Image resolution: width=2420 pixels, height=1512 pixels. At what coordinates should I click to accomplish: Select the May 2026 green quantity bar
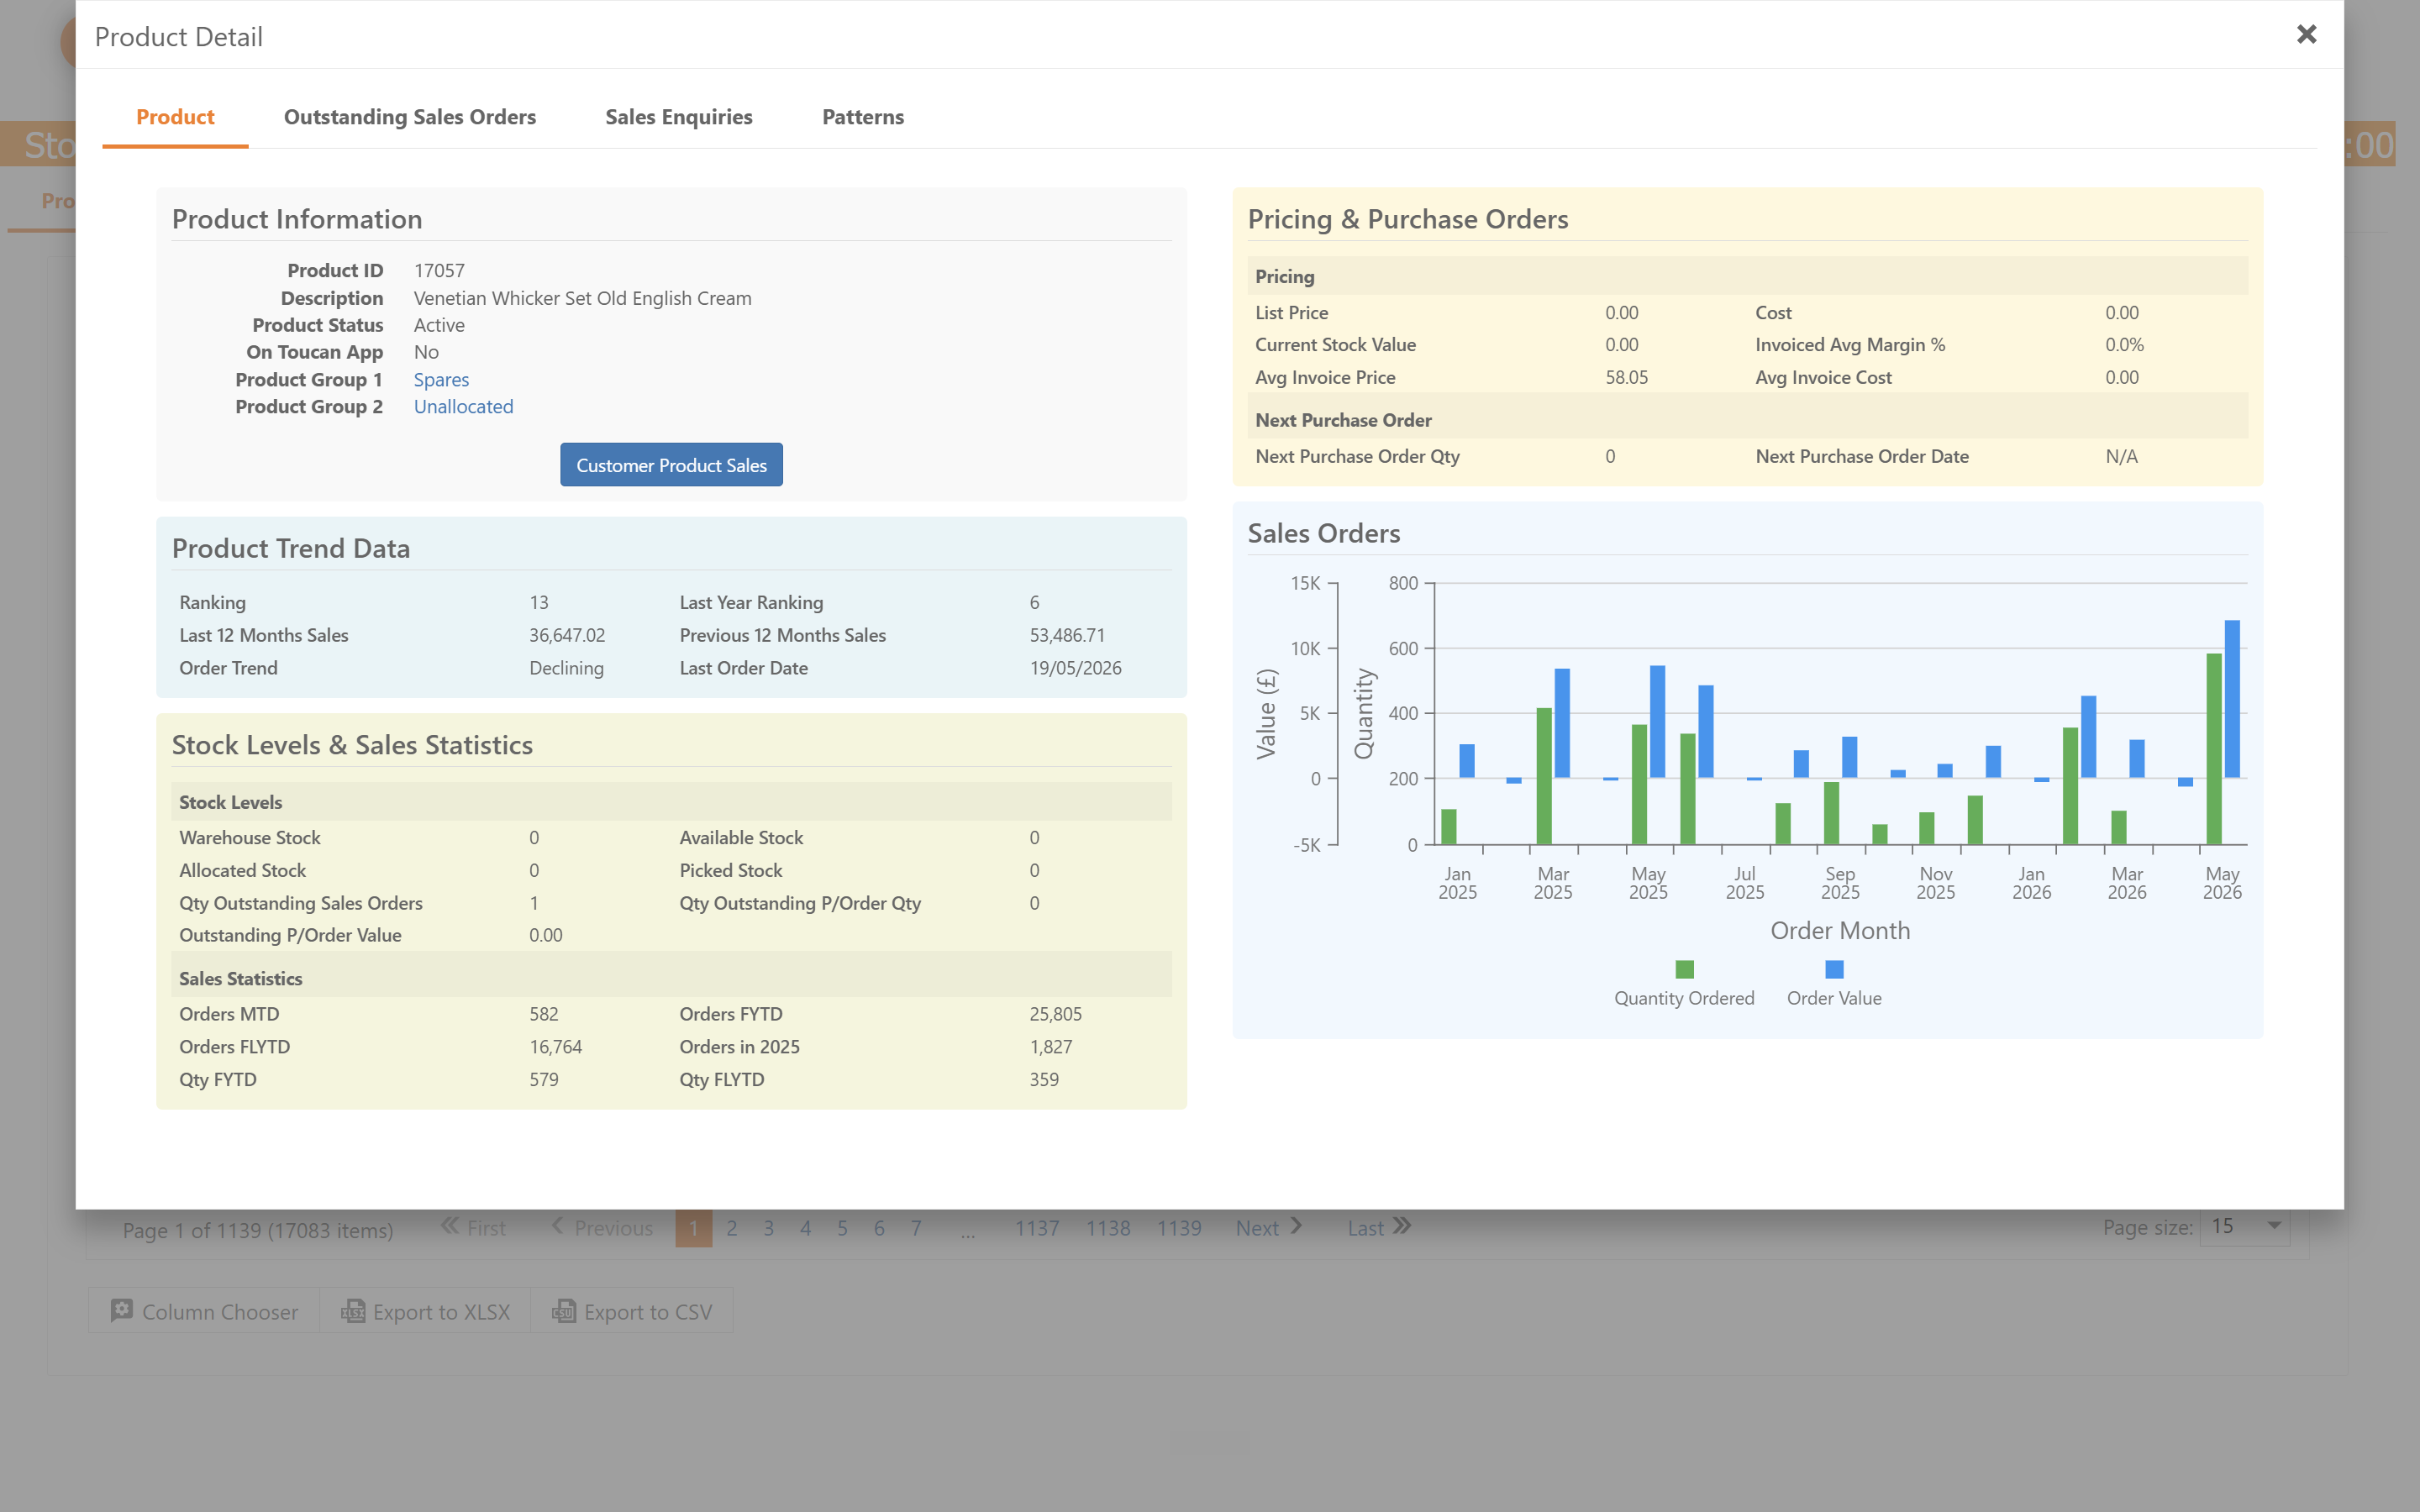(x=2214, y=749)
